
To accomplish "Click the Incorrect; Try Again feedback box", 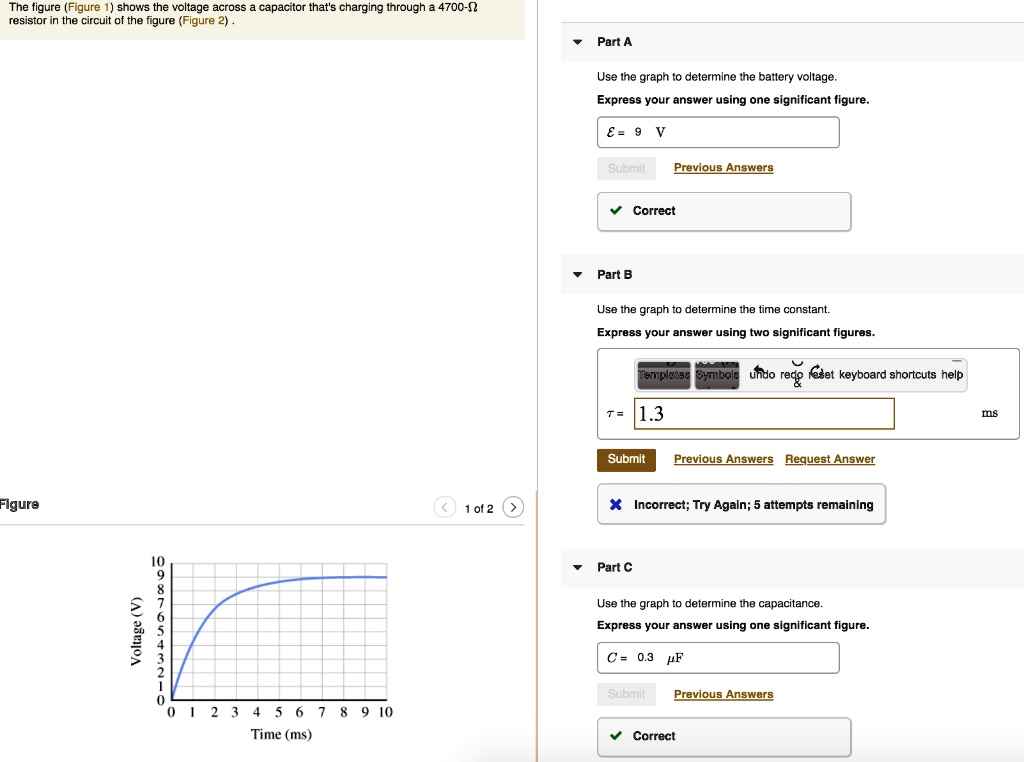I will pos(741,504).
